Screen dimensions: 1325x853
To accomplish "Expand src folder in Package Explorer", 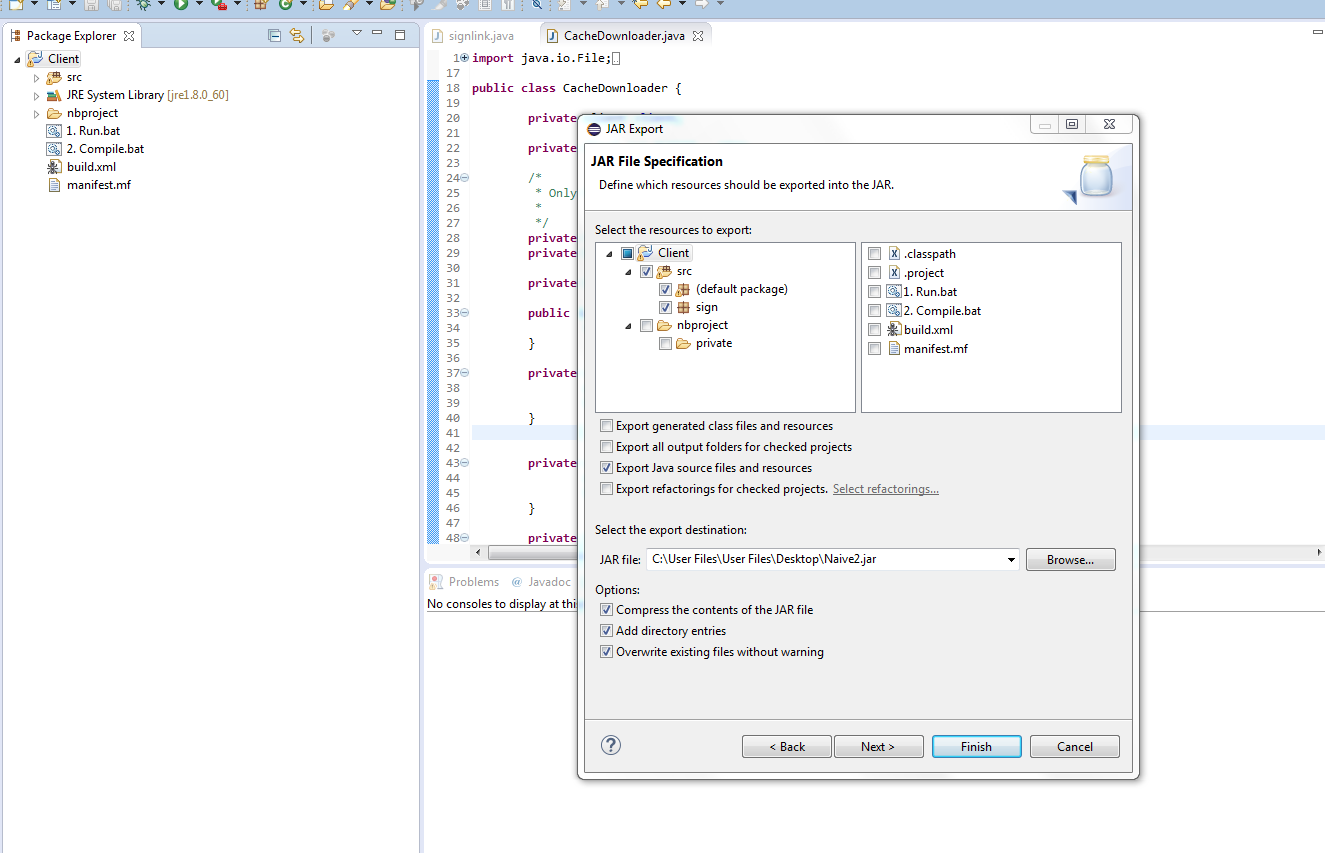I will [x=37, y=77].
